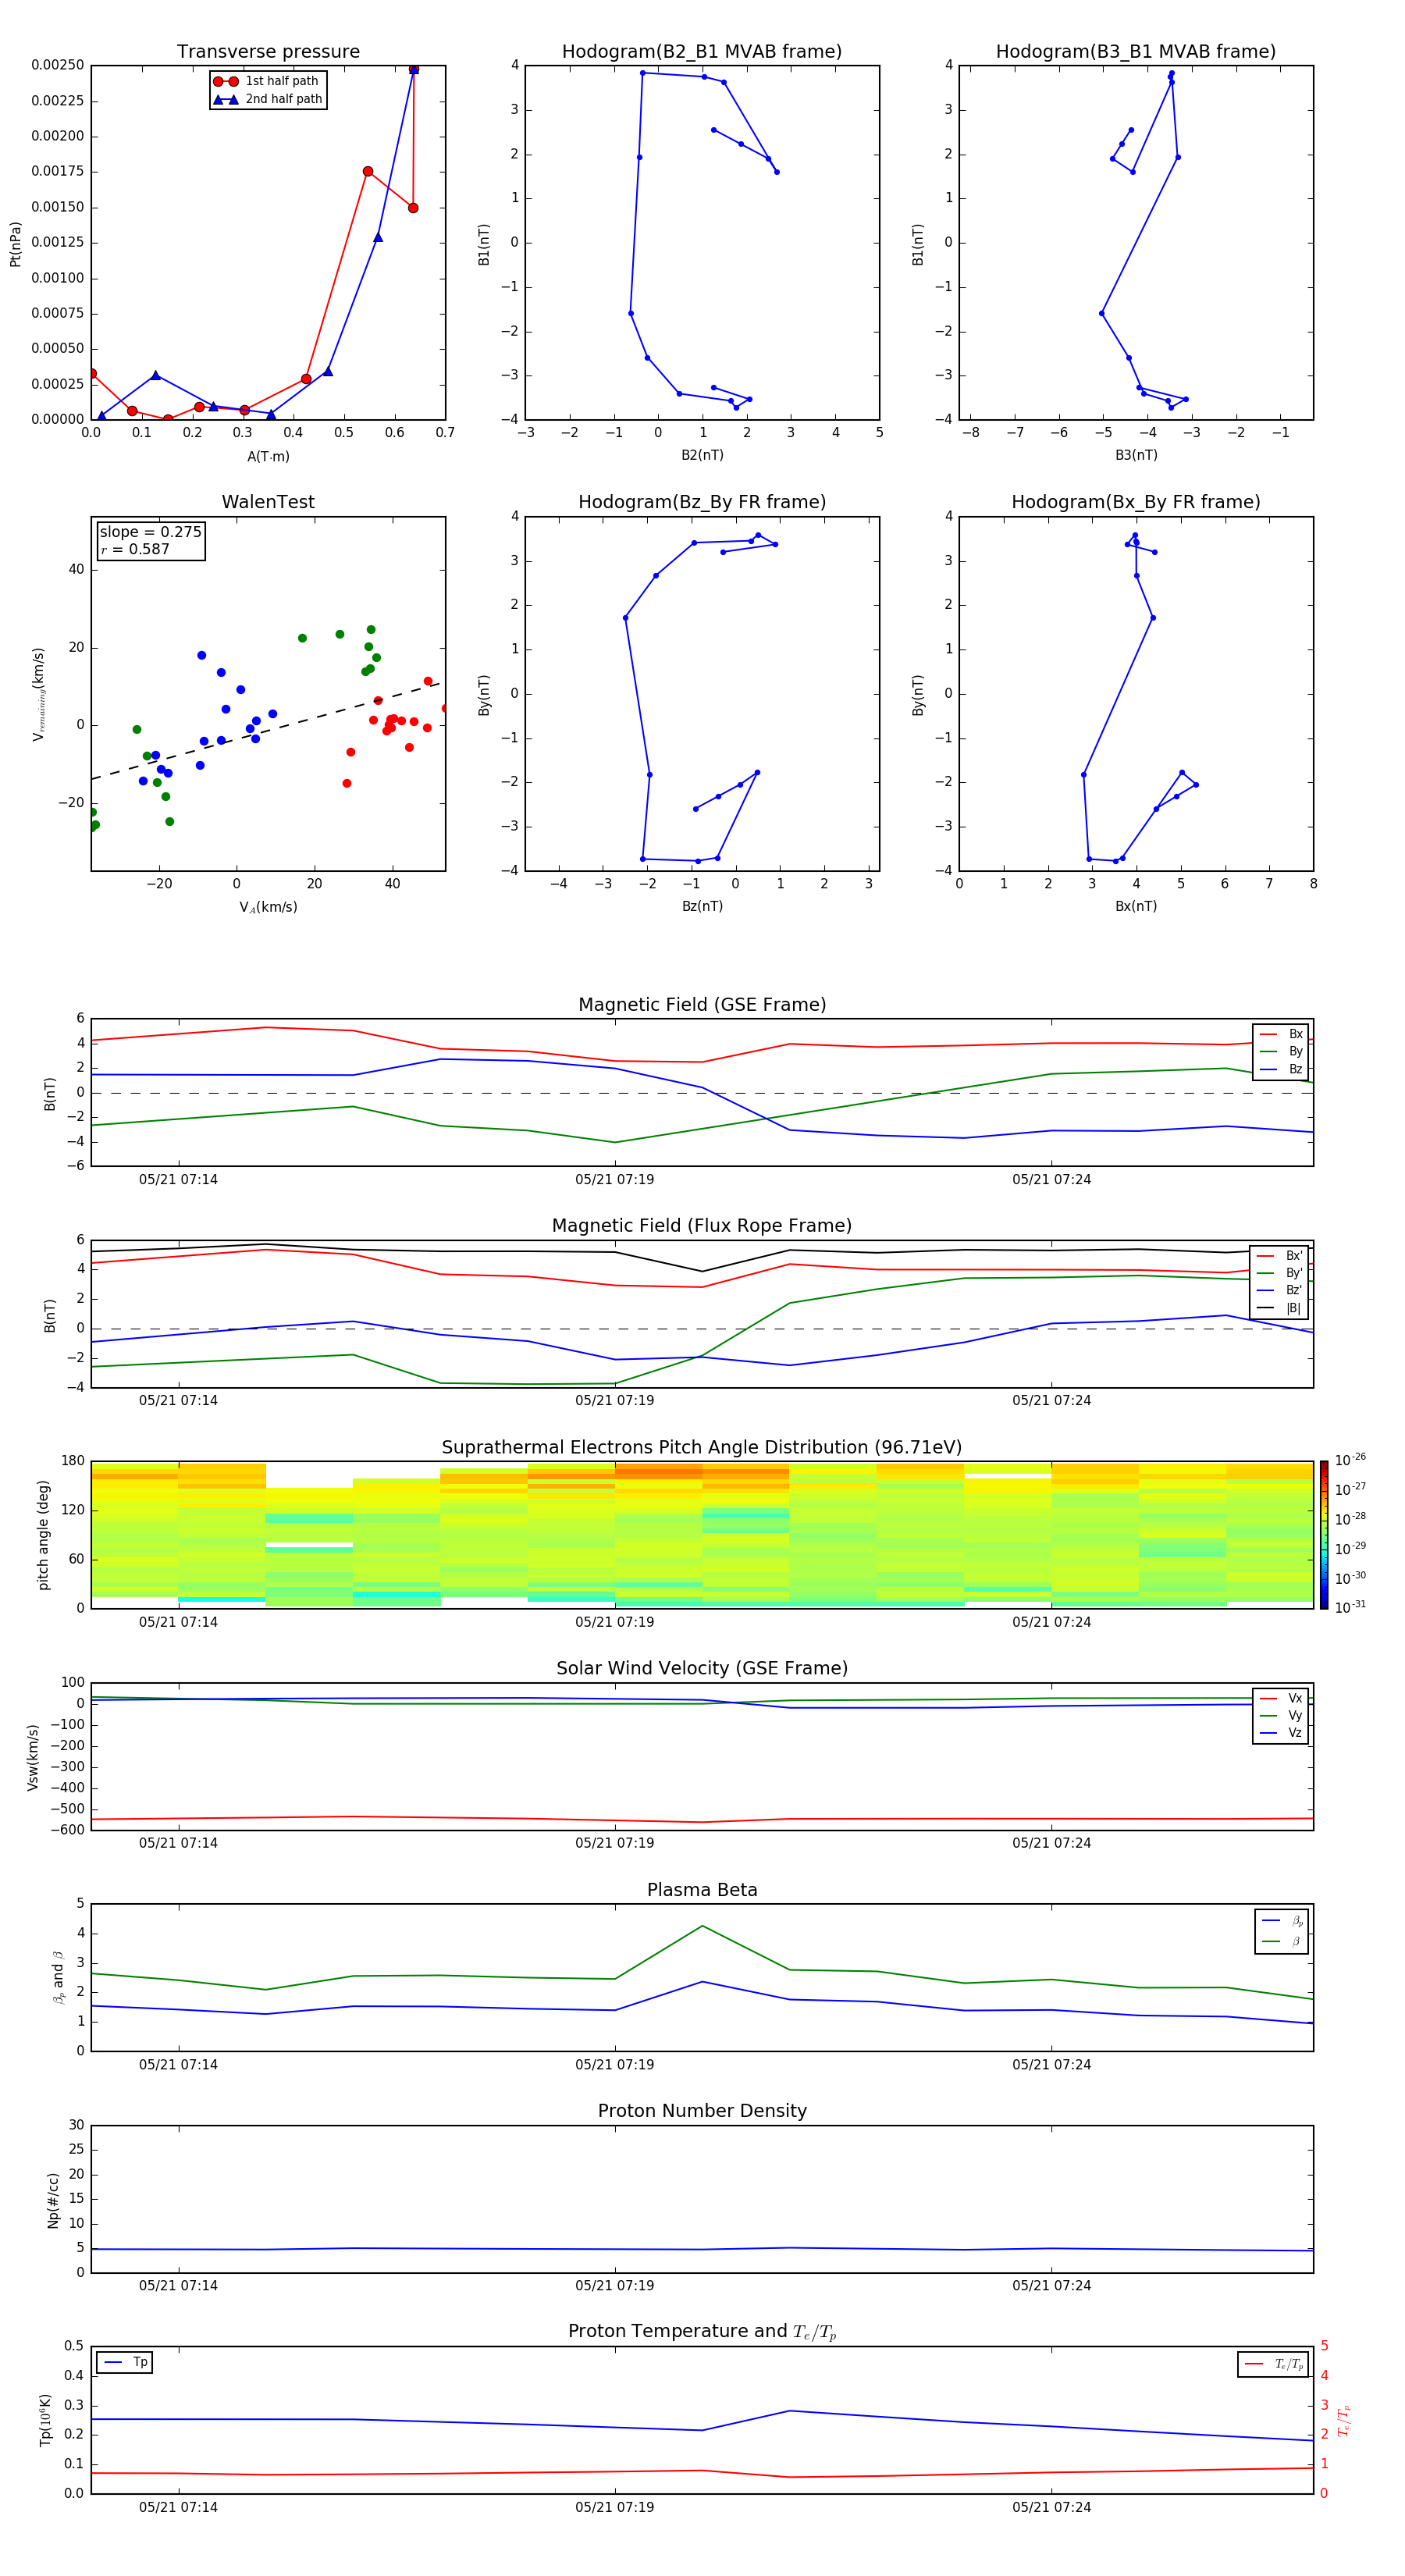
Task: Click the 'Hodogram(B2_B1 MVAB frame)' title
Action: pyautogui.click(x=702, y=52)
